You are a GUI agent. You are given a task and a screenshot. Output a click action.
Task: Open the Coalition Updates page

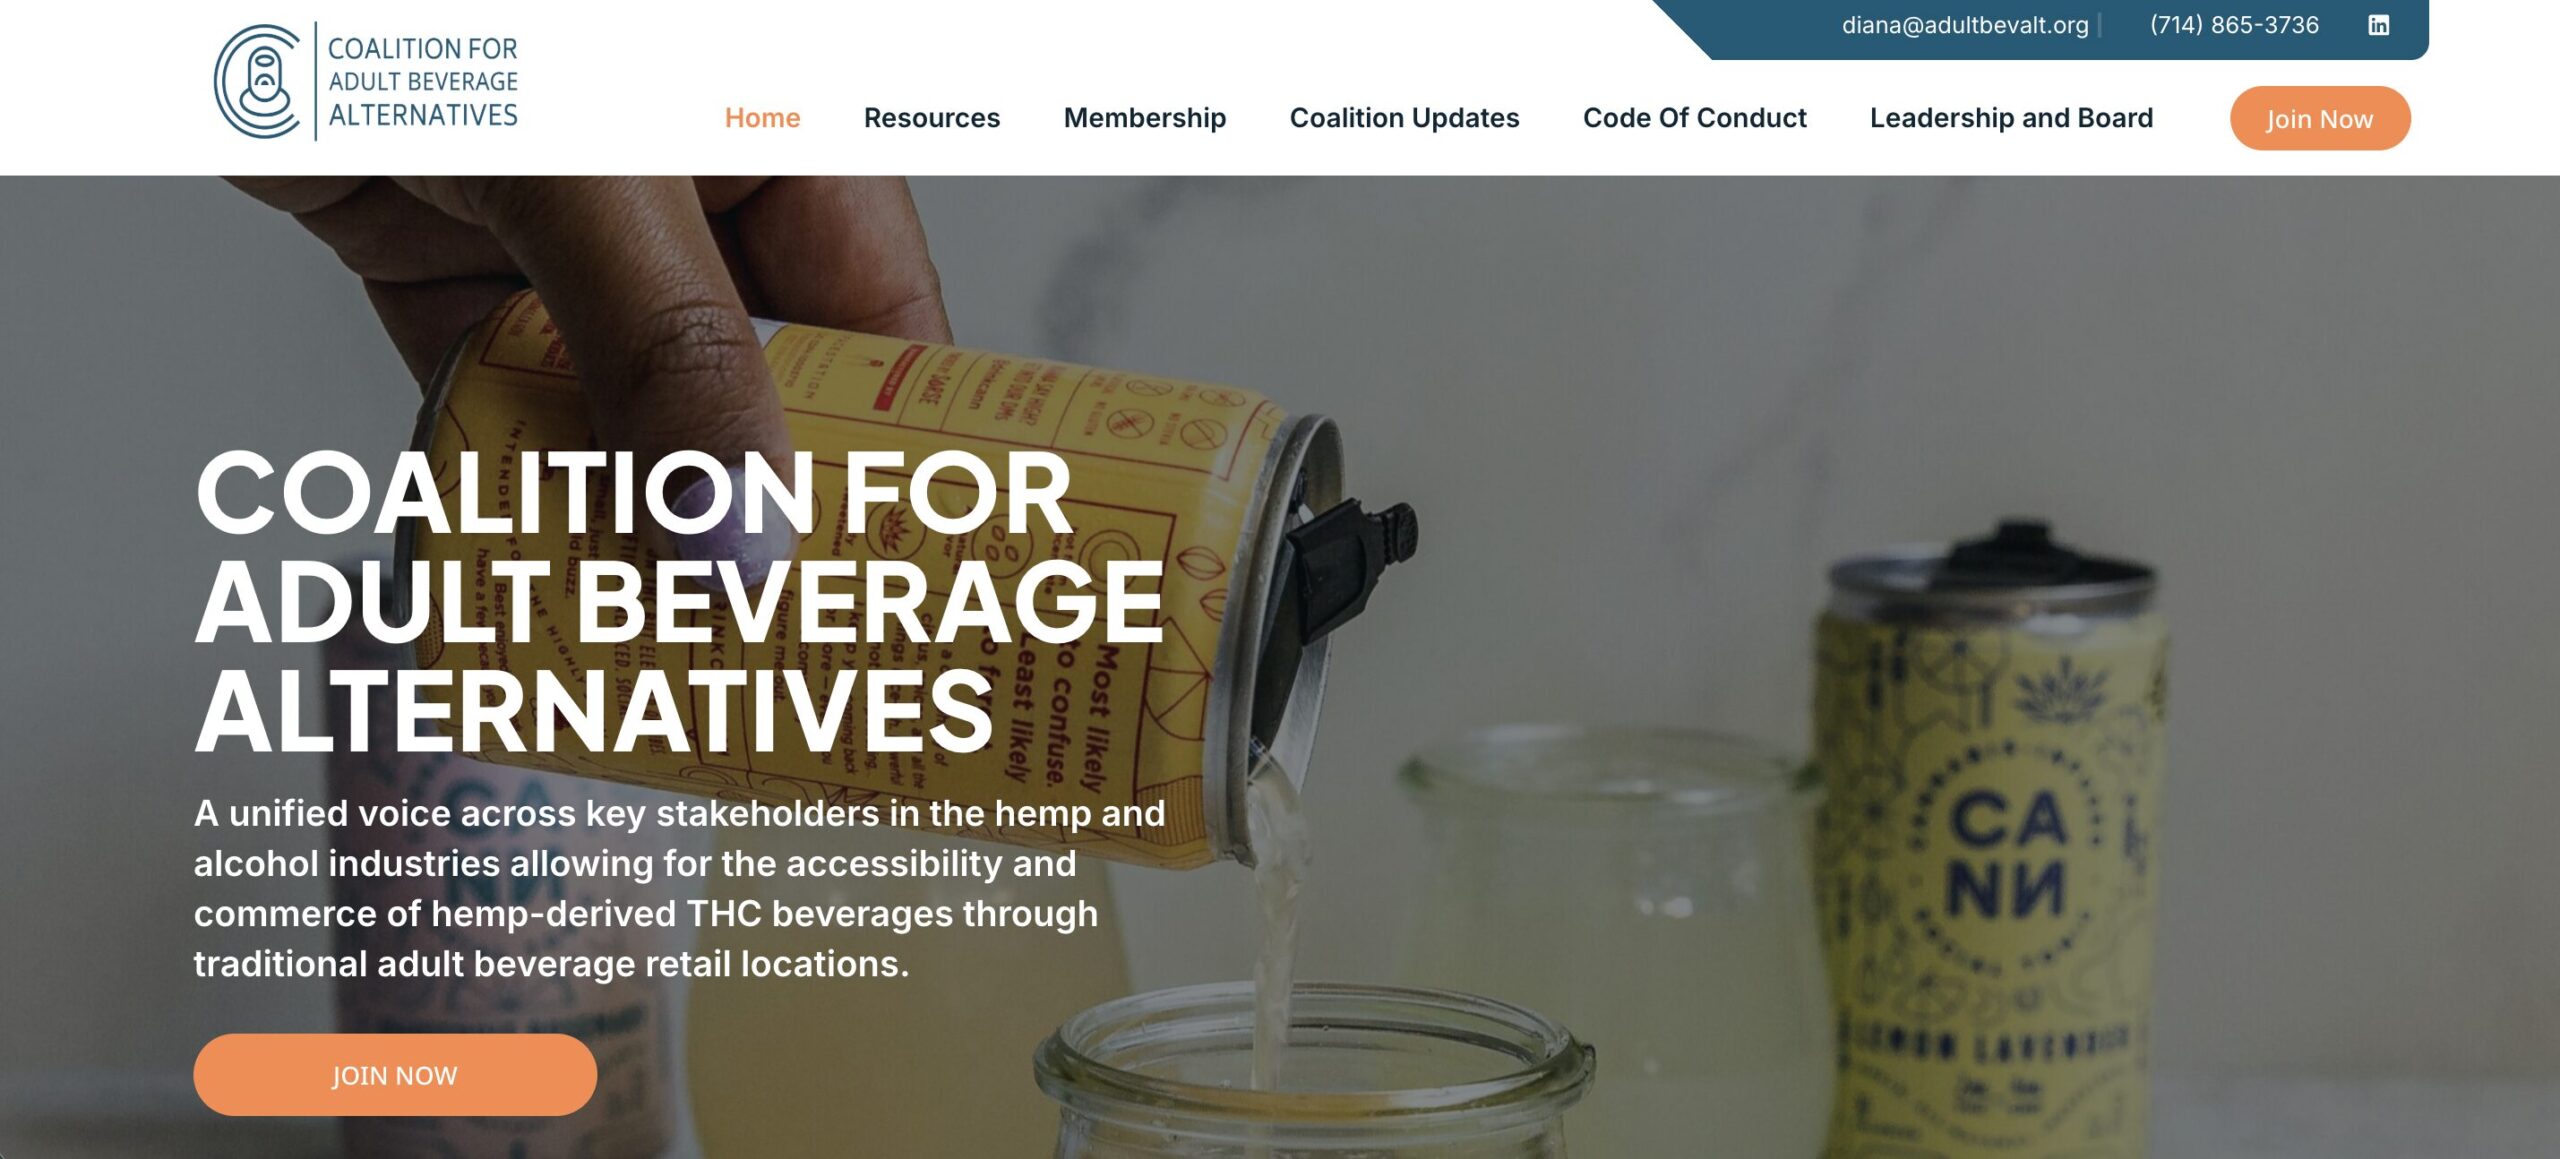1404,118
